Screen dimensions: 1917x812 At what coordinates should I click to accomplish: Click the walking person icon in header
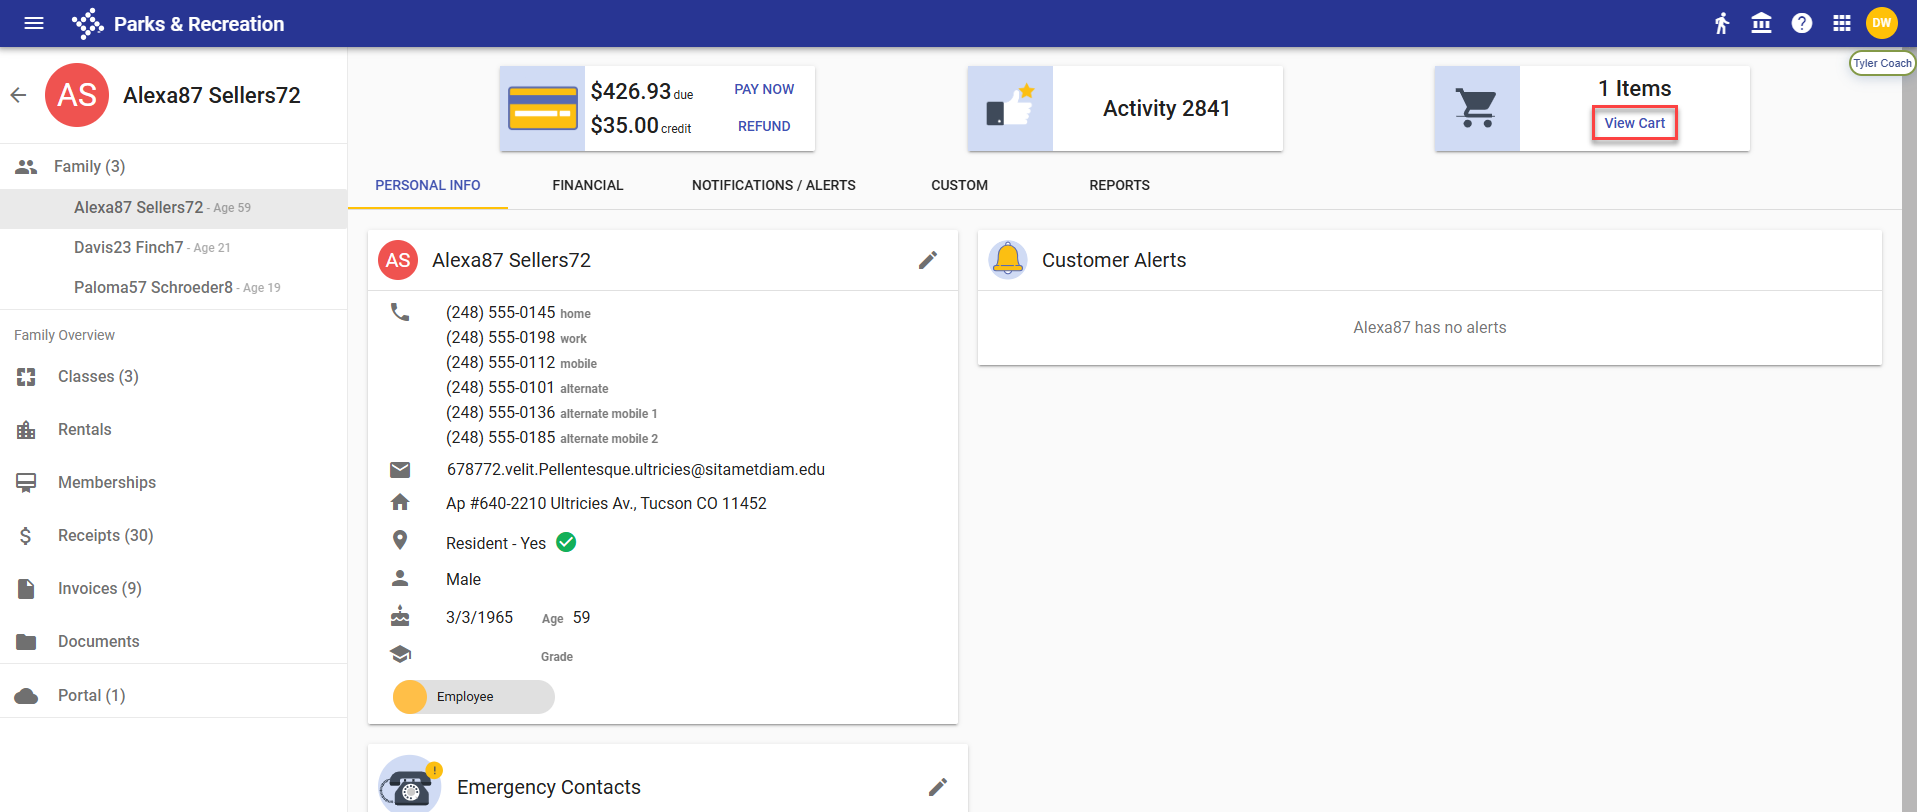(1721, 23)
